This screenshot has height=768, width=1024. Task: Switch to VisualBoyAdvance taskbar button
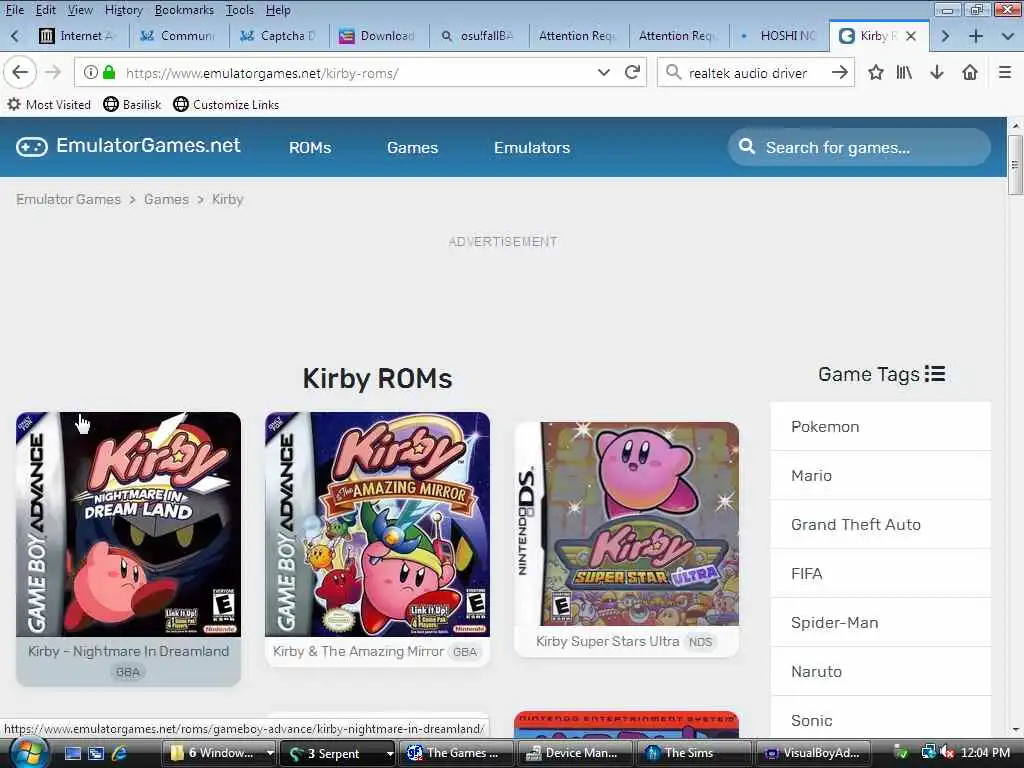click(x=812, y=753)
